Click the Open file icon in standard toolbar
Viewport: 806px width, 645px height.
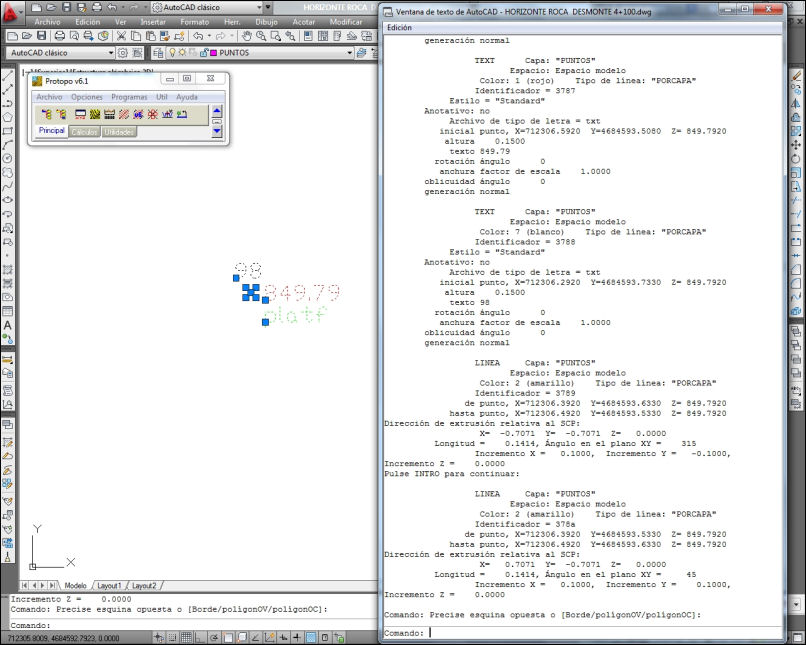27,36
